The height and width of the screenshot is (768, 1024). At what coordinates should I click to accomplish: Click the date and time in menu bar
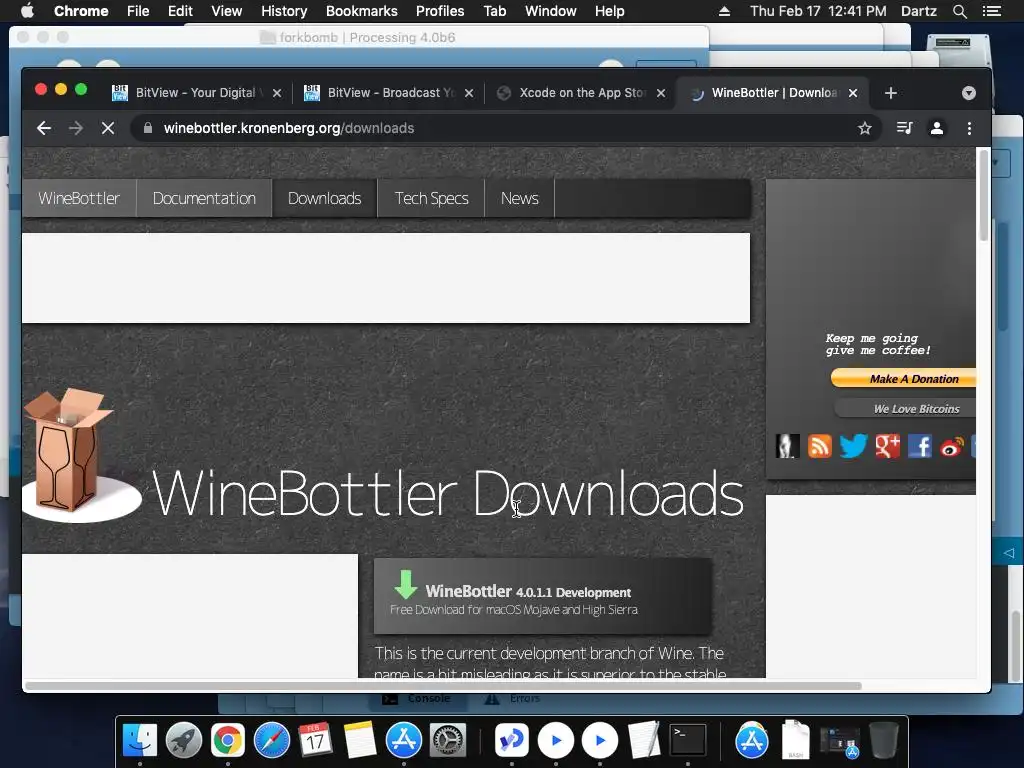(818, 11)
